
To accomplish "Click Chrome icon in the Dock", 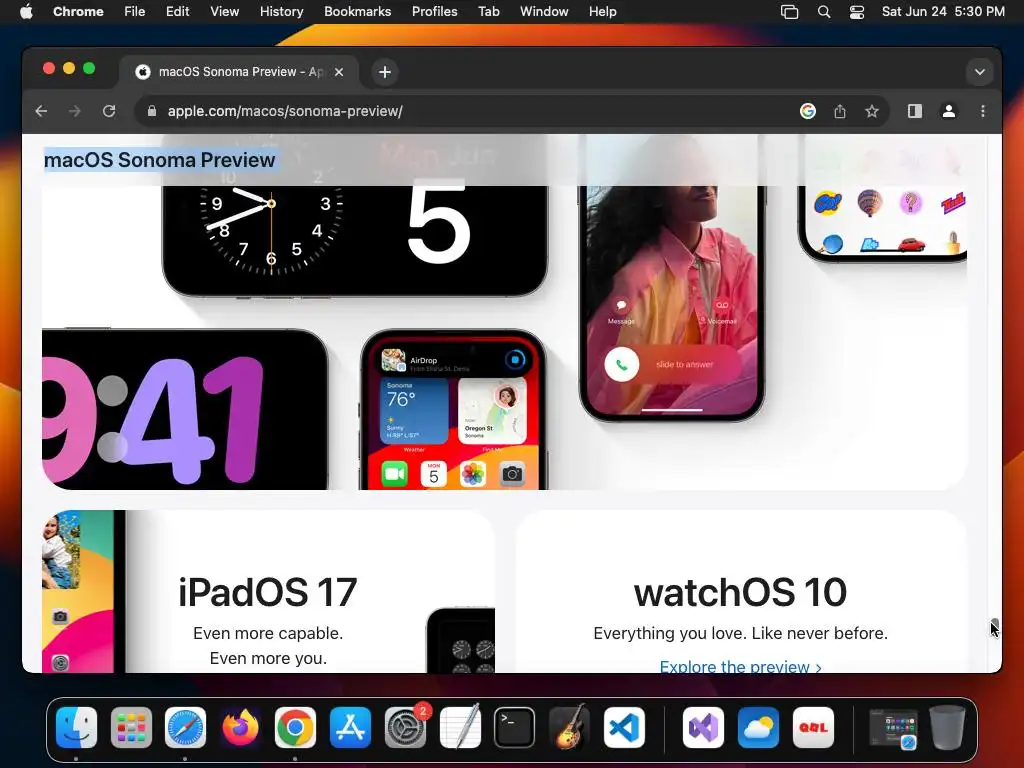I will pyautogui.click(x=295, y=728).
